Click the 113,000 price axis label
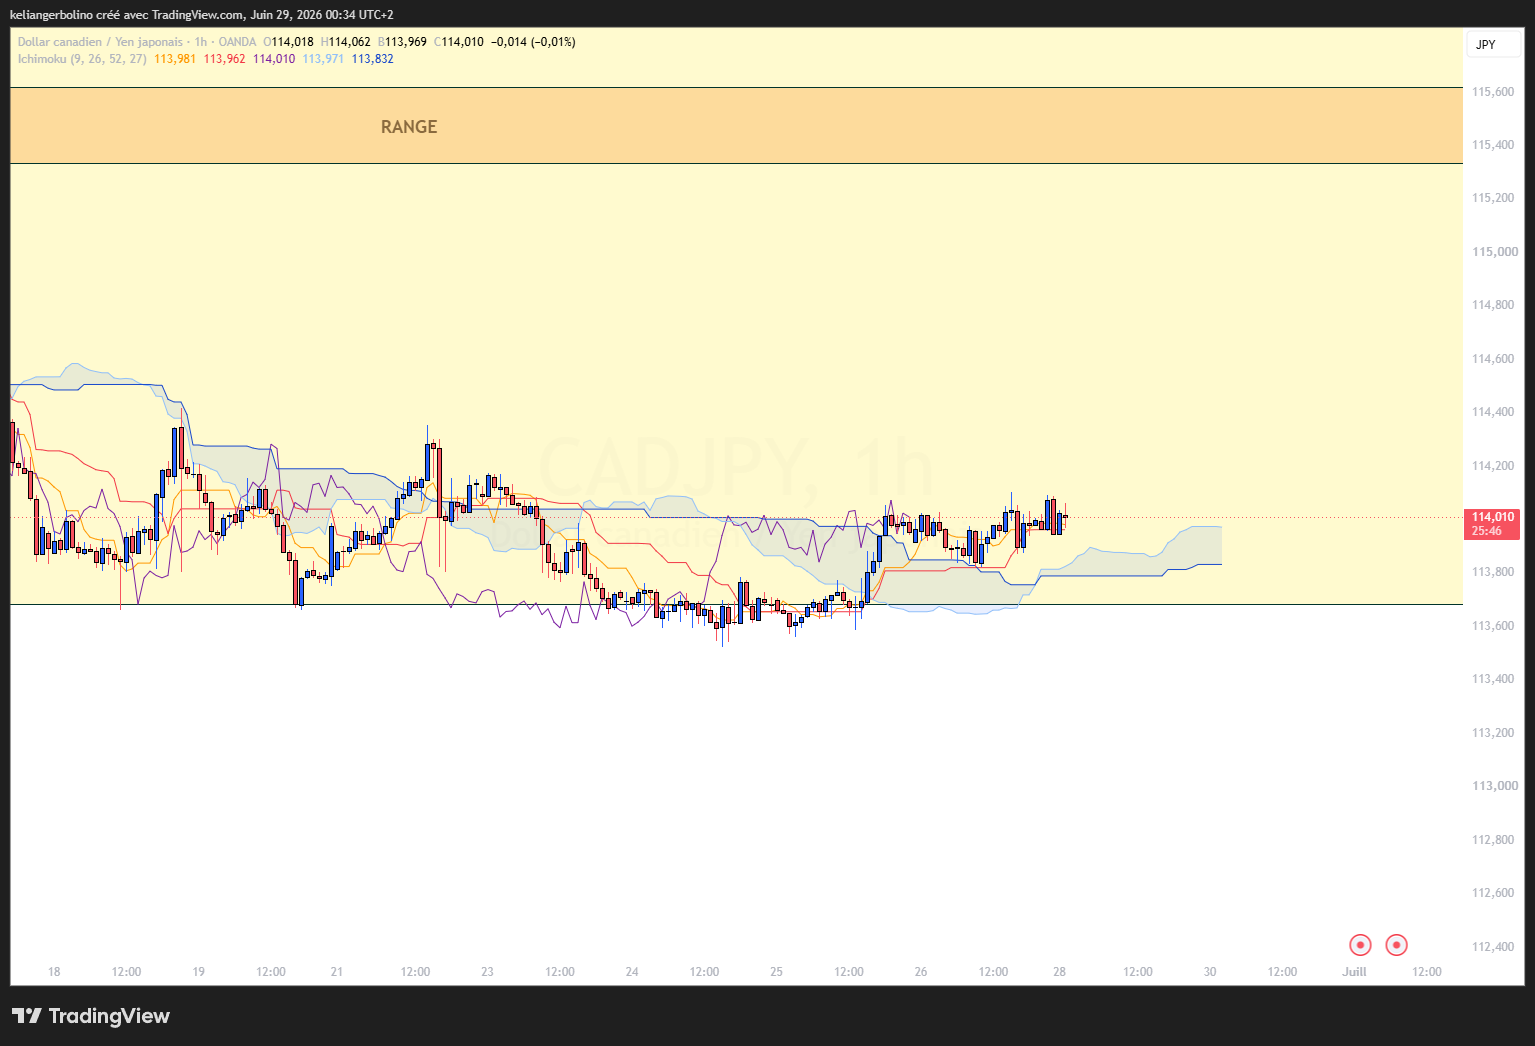This screenshot has height=1046, width=1535. [1494, 786]
